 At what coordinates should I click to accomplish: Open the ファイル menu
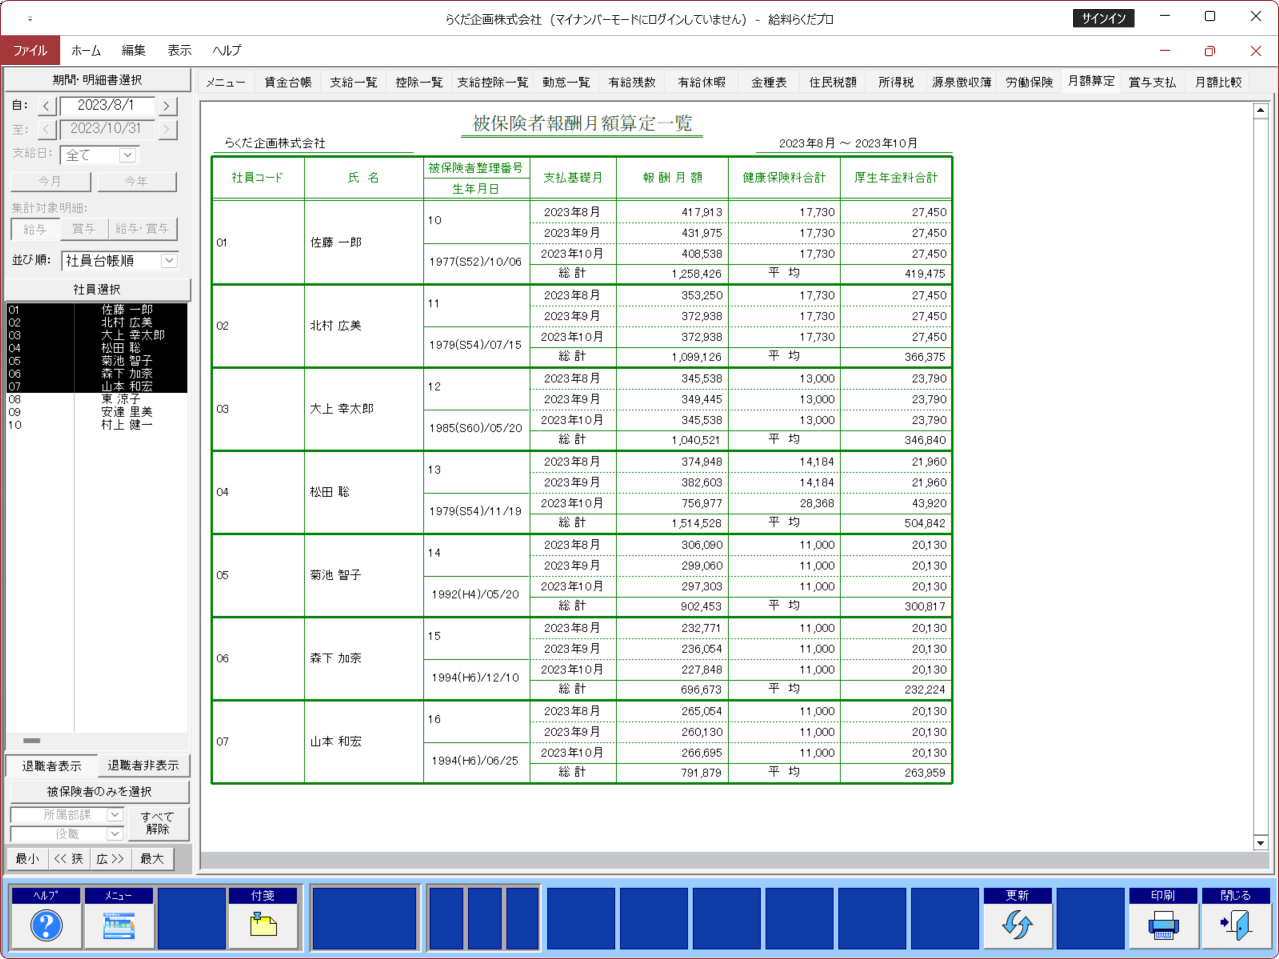(x=30, y=50)
